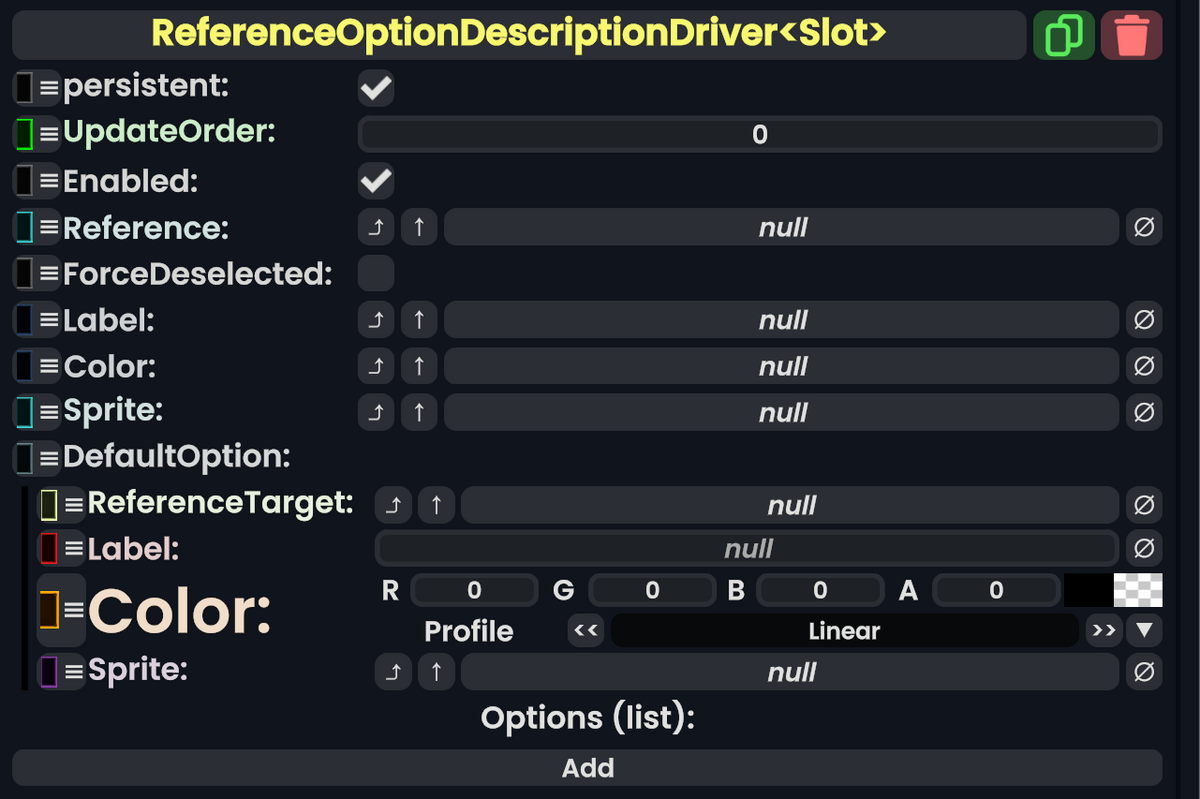Click the jump arrow beside Reference
The width and height of the screenshot is (1200, 799).
[377, 227]
